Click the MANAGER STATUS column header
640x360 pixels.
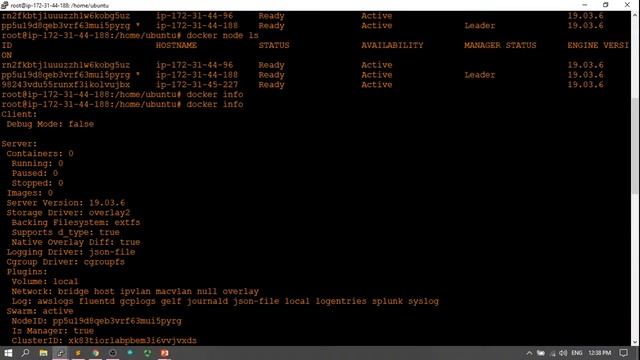tap(500, 45)
